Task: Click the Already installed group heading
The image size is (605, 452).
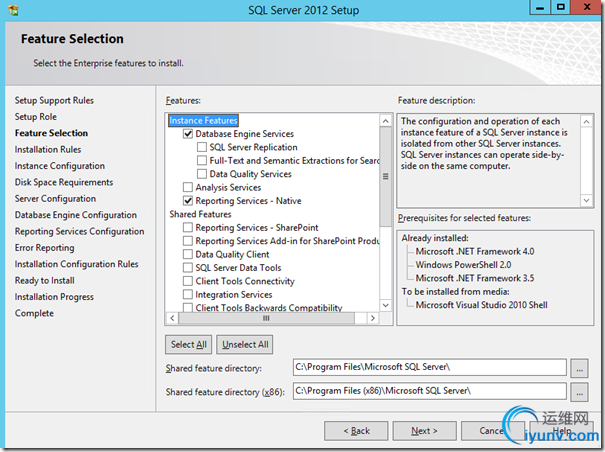Action: tap(435, 238)
